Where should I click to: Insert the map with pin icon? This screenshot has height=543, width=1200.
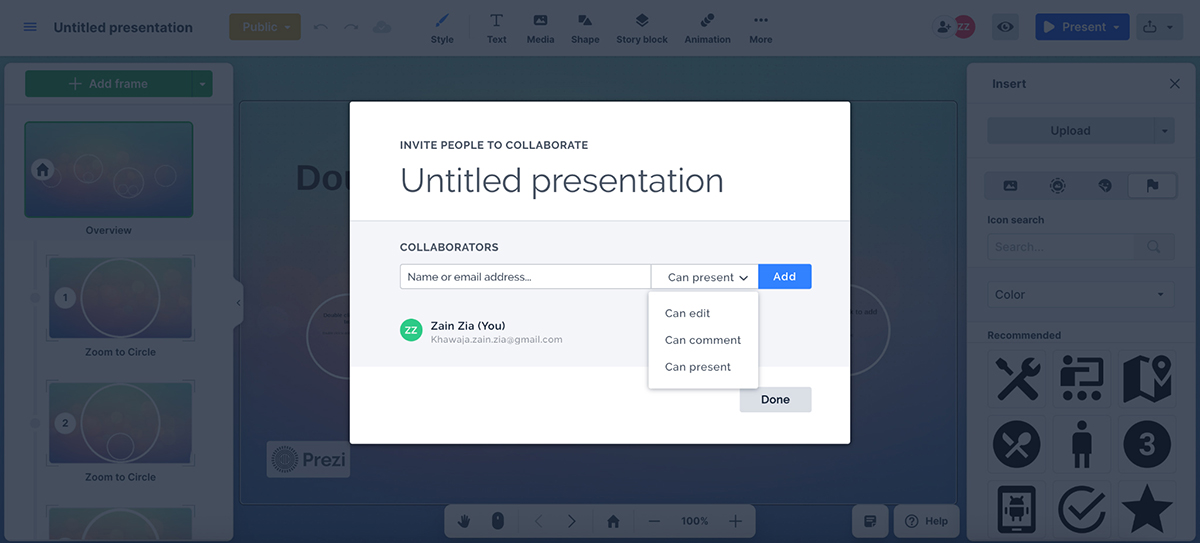[x=1147, y=380]
